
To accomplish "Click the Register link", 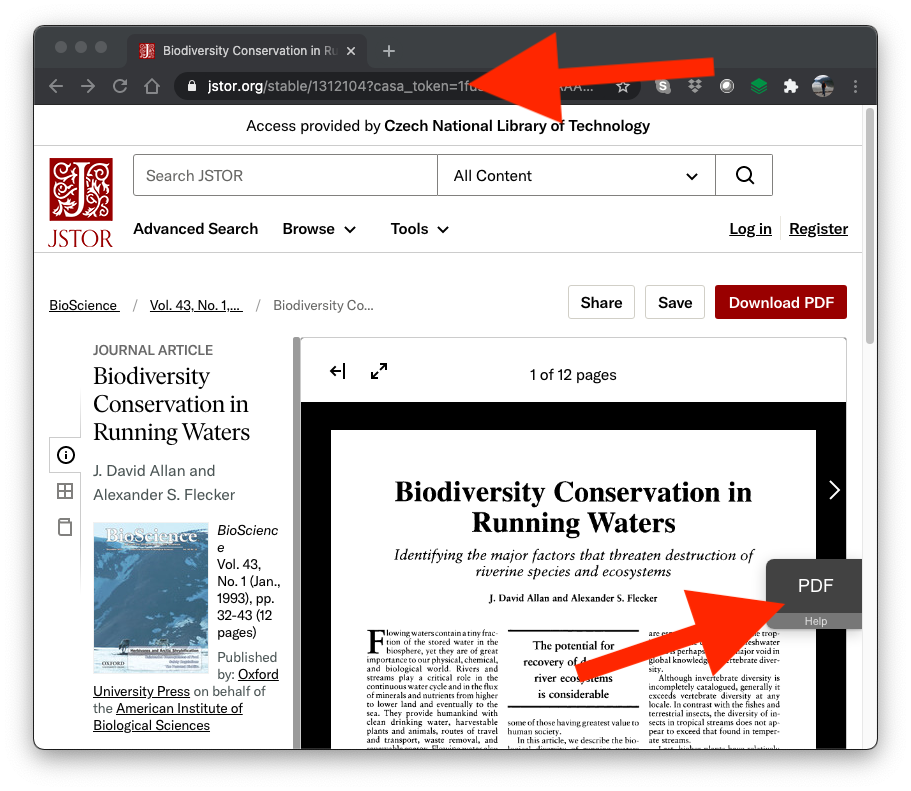I will [818, 229].
